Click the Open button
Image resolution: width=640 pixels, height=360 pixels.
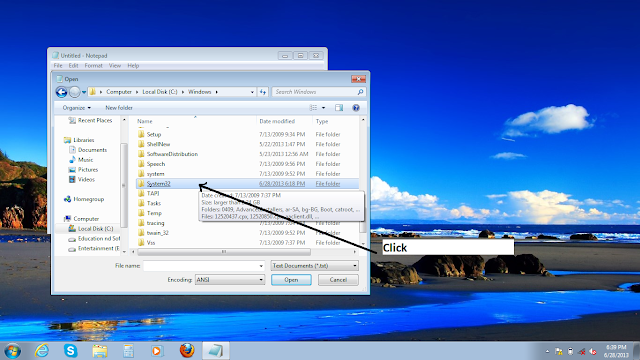coord(291,280)
